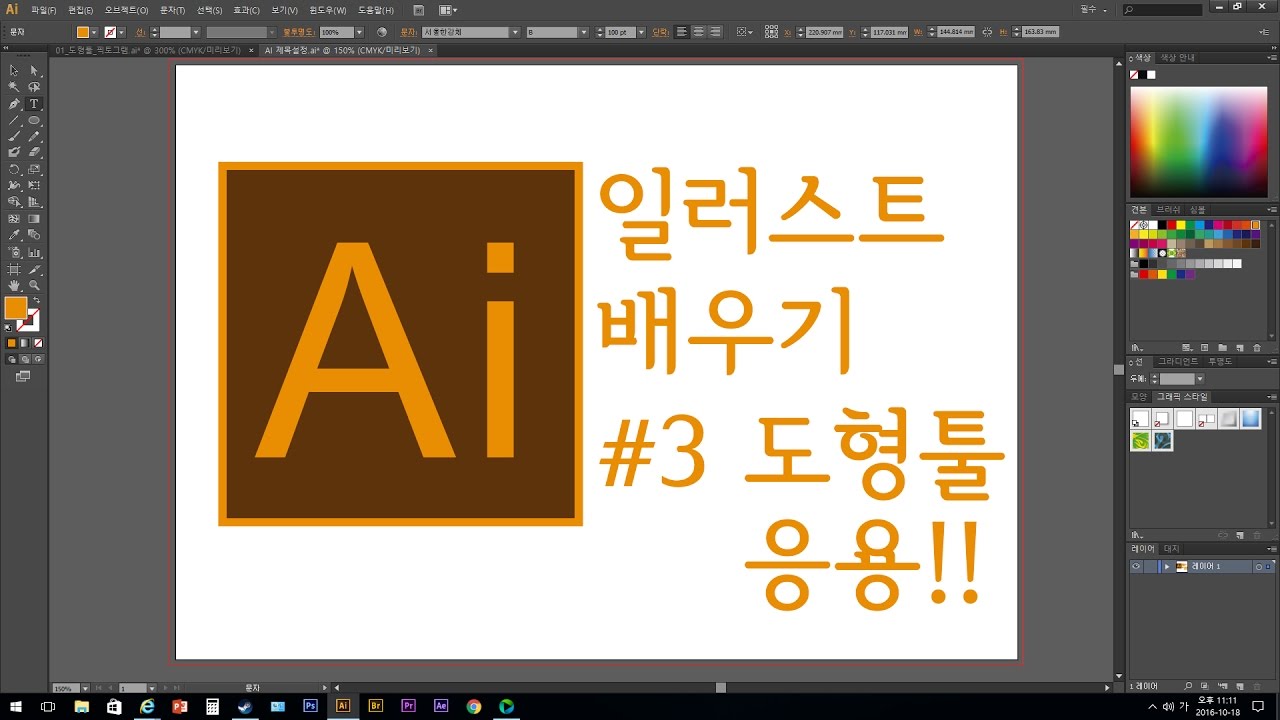This screenshot has height=720, width=1280.
Task: Select the Zoom tool
Action: coord(34,285)
